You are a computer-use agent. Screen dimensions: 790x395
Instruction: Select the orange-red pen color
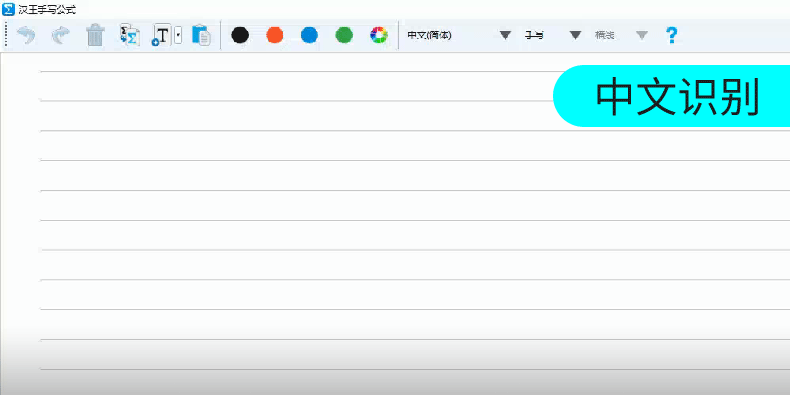click(x=275, y=35)
